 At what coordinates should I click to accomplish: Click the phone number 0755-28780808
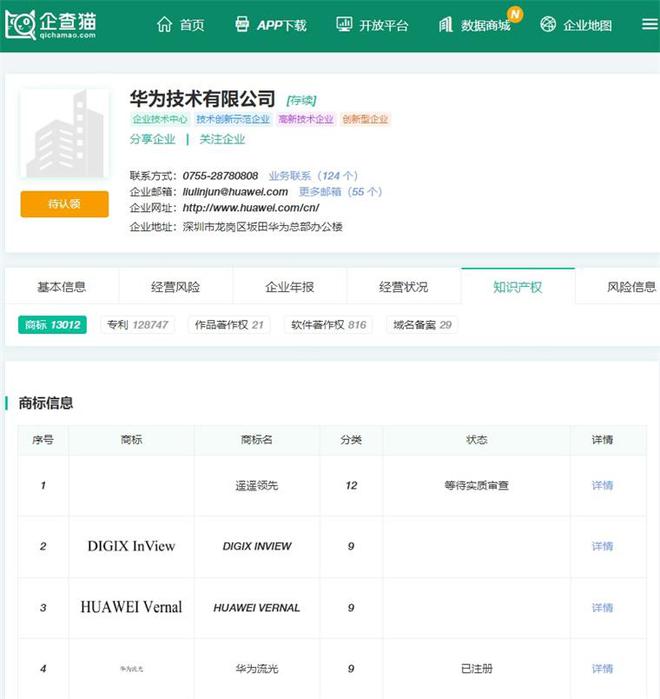click(x=221, y=176)
